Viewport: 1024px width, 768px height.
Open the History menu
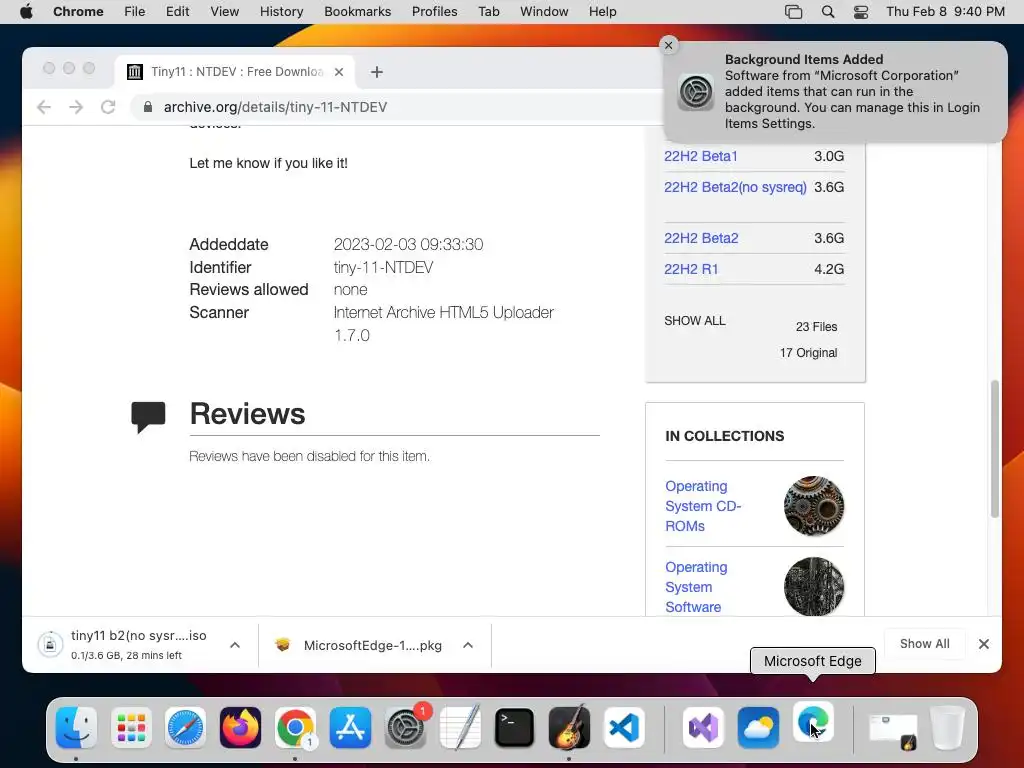tap(281, 12)
